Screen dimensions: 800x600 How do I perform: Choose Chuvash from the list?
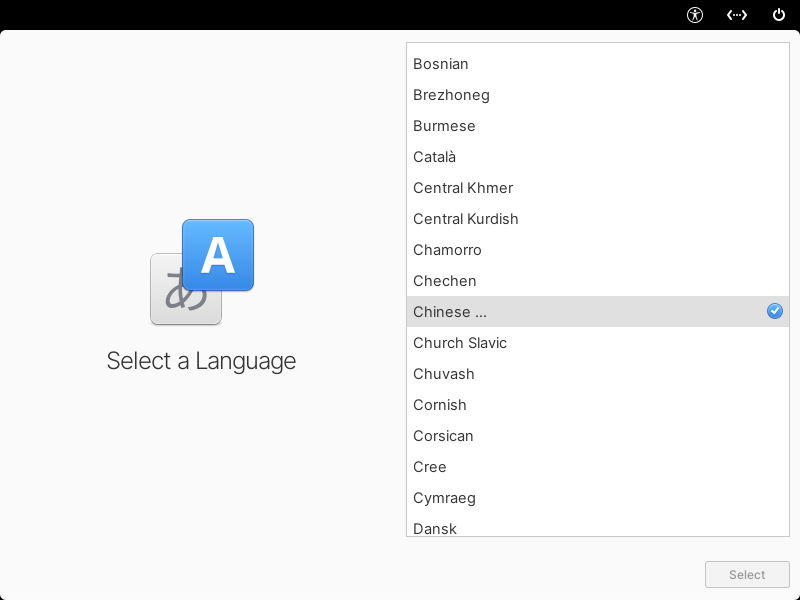(x=597, y=374)
